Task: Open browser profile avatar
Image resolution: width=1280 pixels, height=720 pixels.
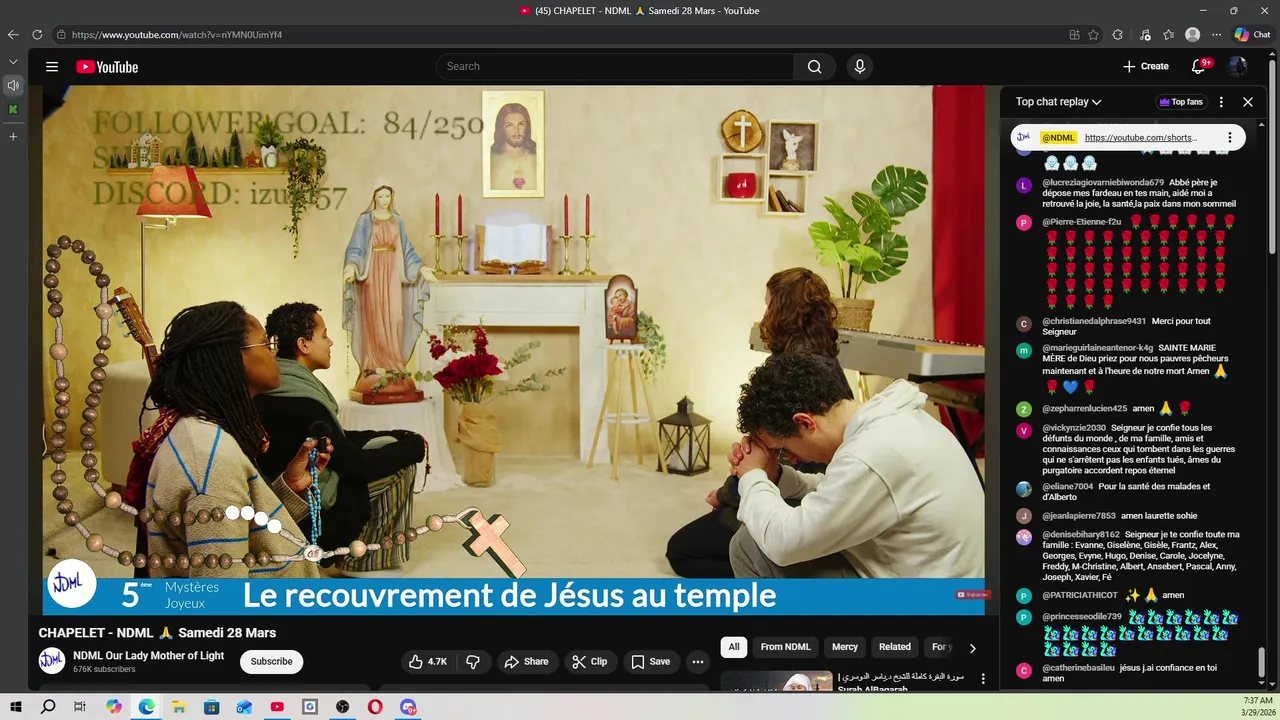Action: point(1193,34)
